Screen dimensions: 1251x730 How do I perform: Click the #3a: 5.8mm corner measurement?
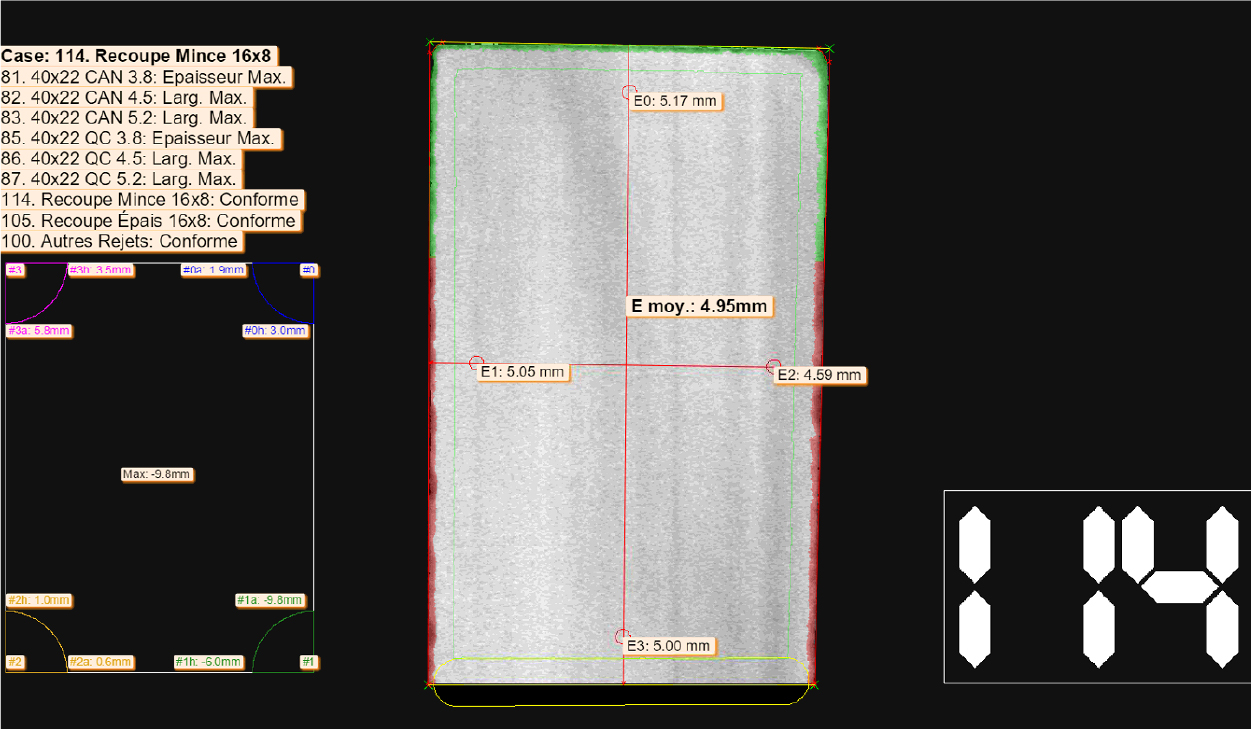(40, 331)
